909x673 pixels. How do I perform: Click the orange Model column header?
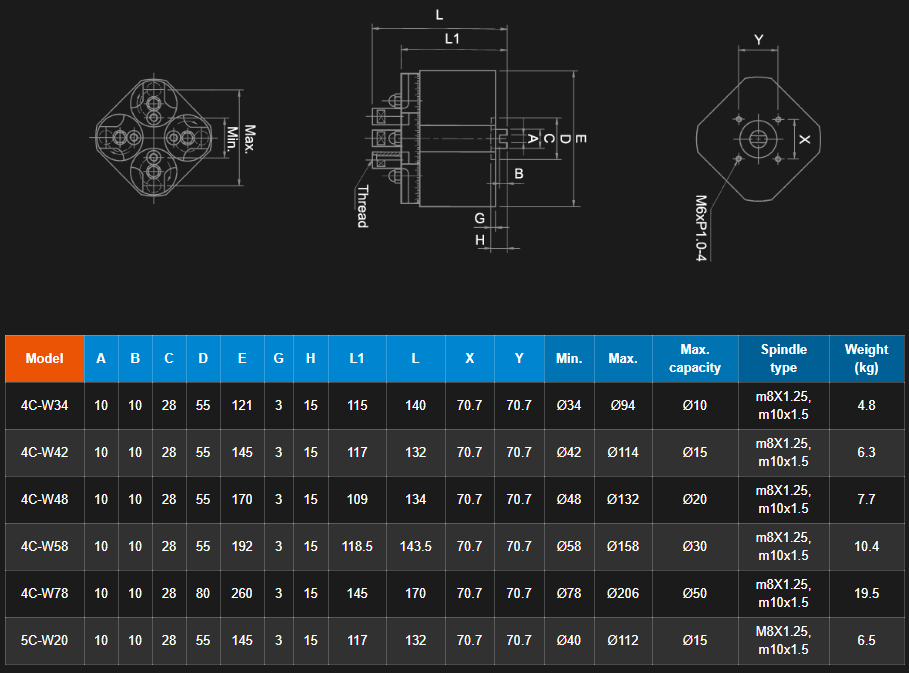point(44,358)
